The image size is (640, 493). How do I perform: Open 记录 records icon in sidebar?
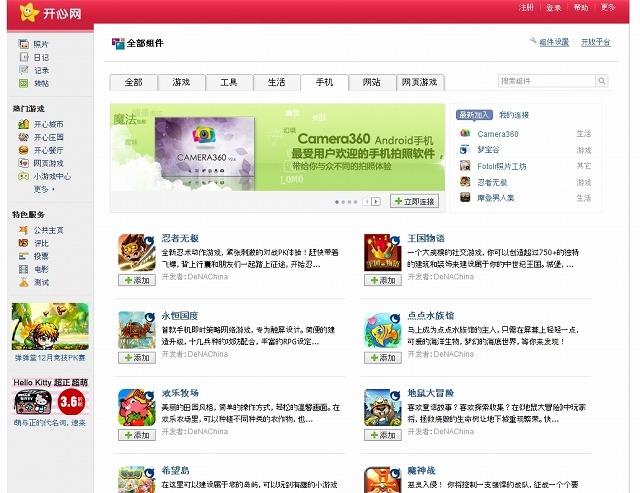click(x=24, y=70)
